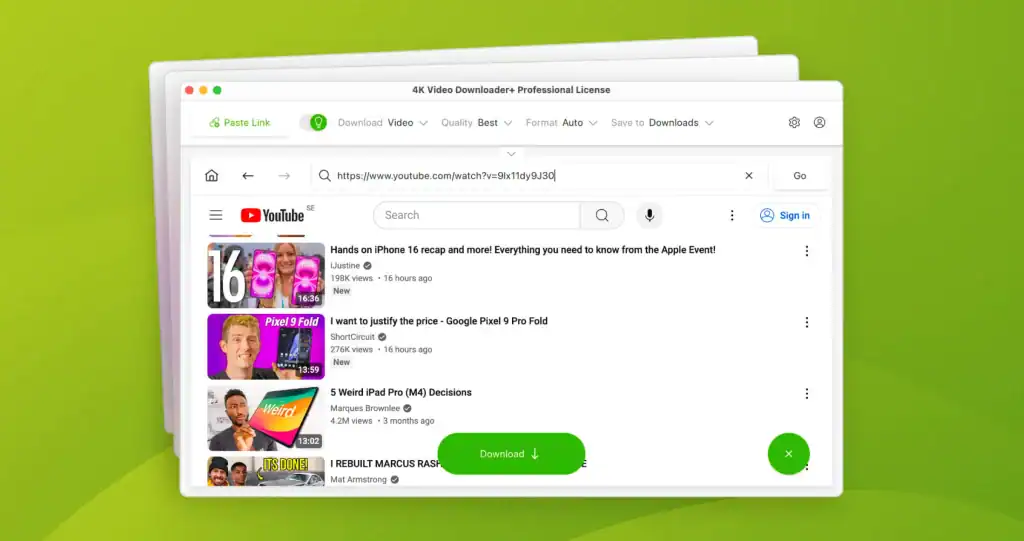The width and height of the screenshot is (1024, 541).
Task: Open the Mat Armstrong channel link
Action: (359, 480)
